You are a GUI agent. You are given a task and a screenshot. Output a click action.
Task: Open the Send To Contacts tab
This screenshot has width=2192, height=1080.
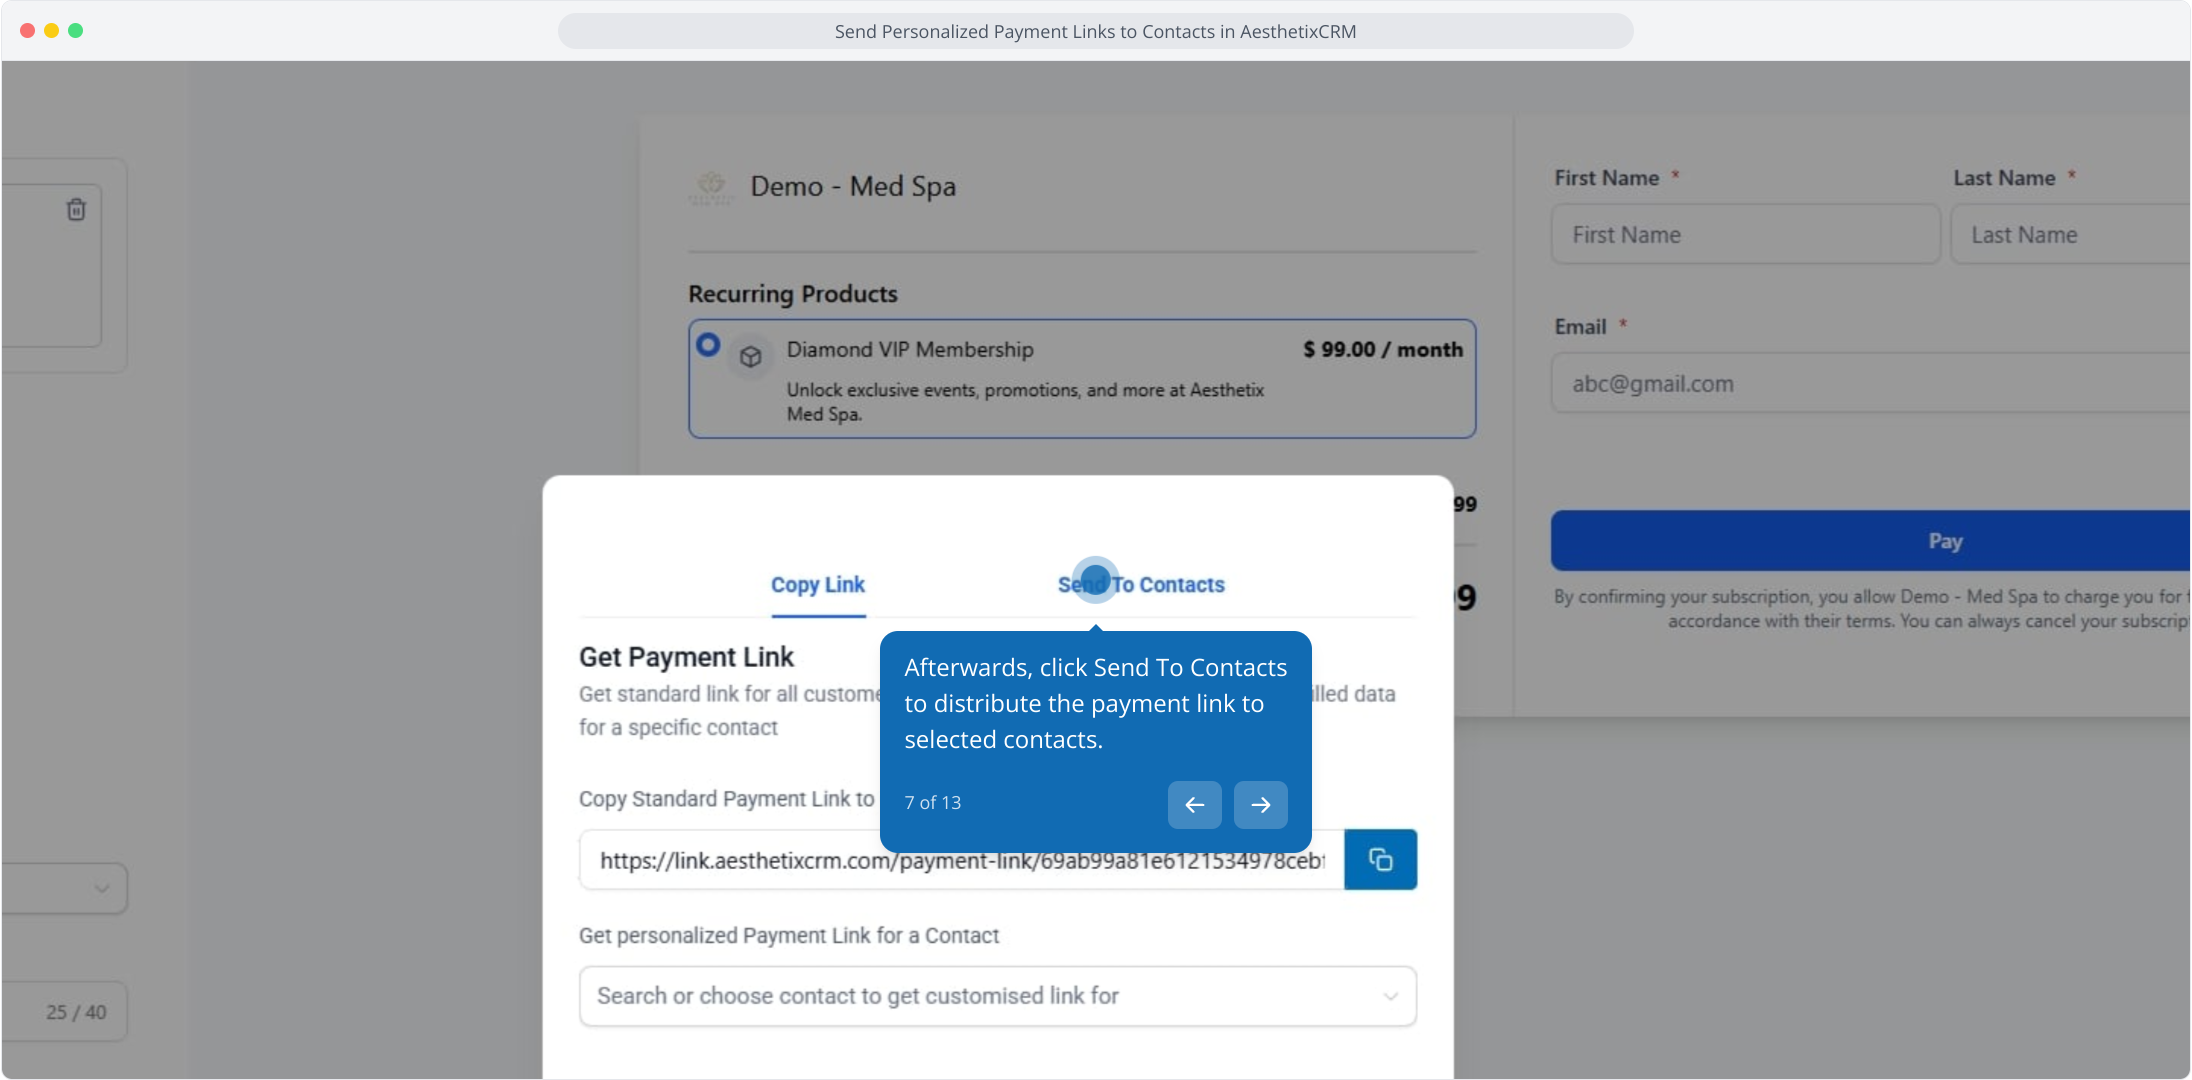[1141, 585]
